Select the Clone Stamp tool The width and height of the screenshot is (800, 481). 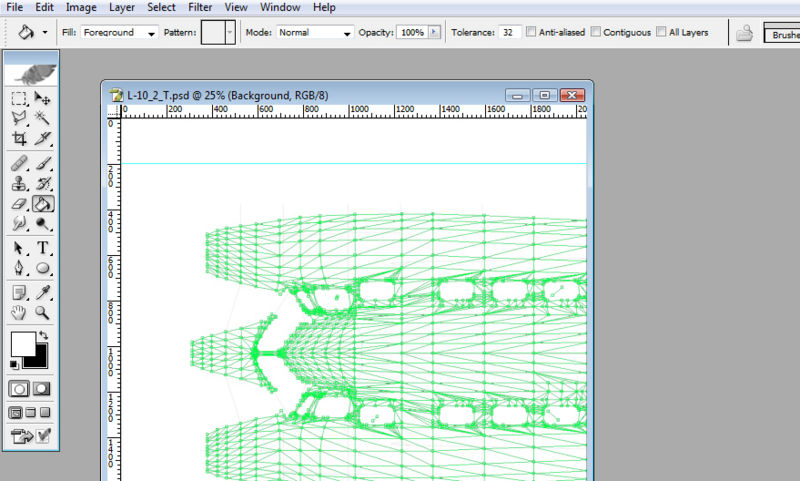[19, 184]
